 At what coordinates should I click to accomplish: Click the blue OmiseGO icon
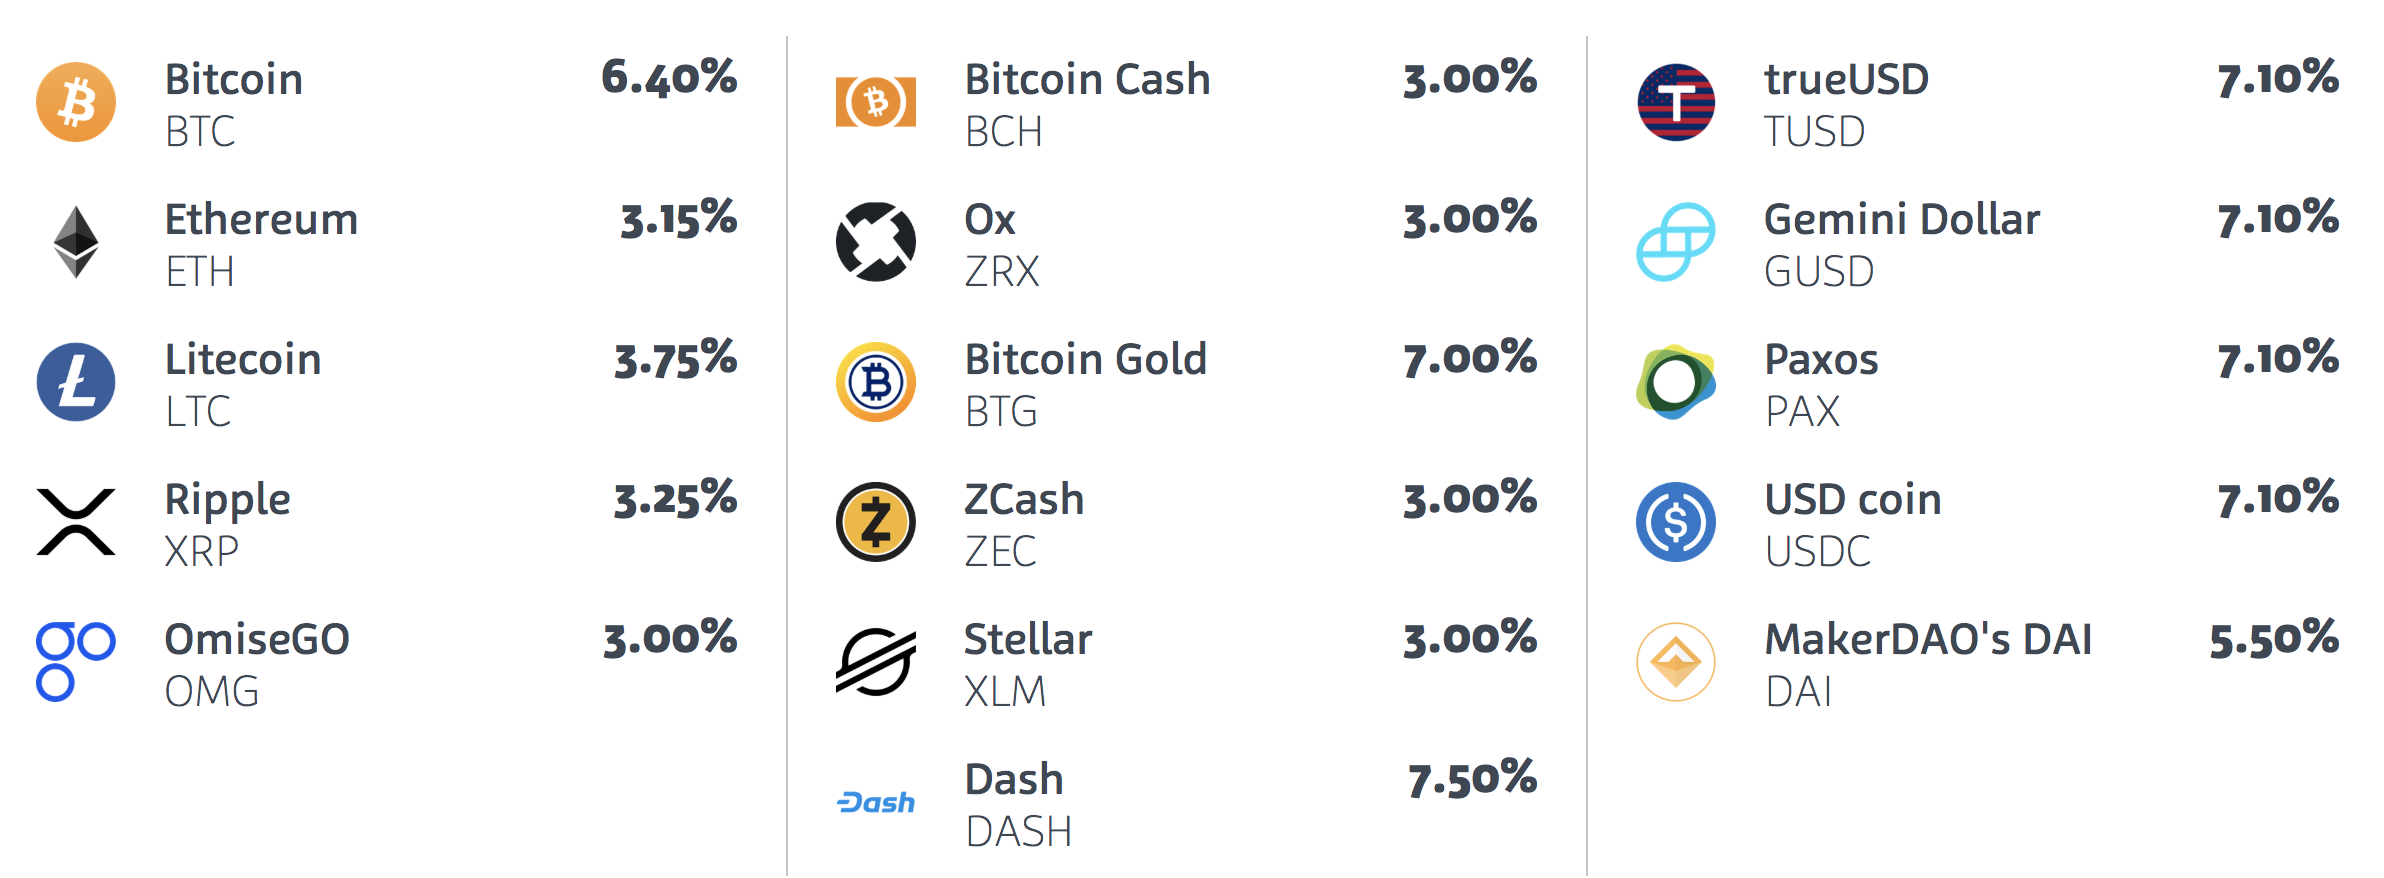coord(76,662)
